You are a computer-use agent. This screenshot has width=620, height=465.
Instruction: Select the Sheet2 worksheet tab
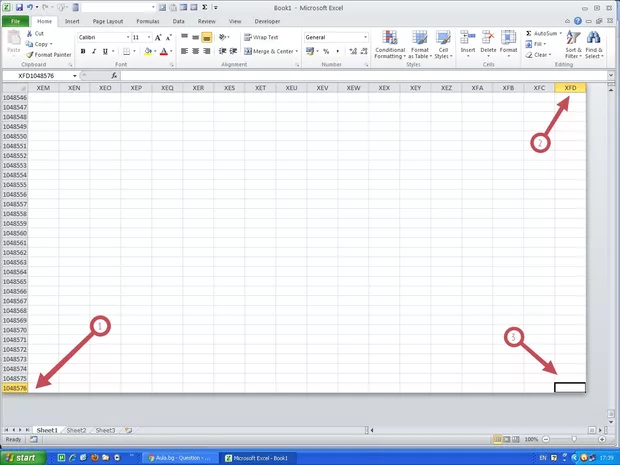(76, 430)
